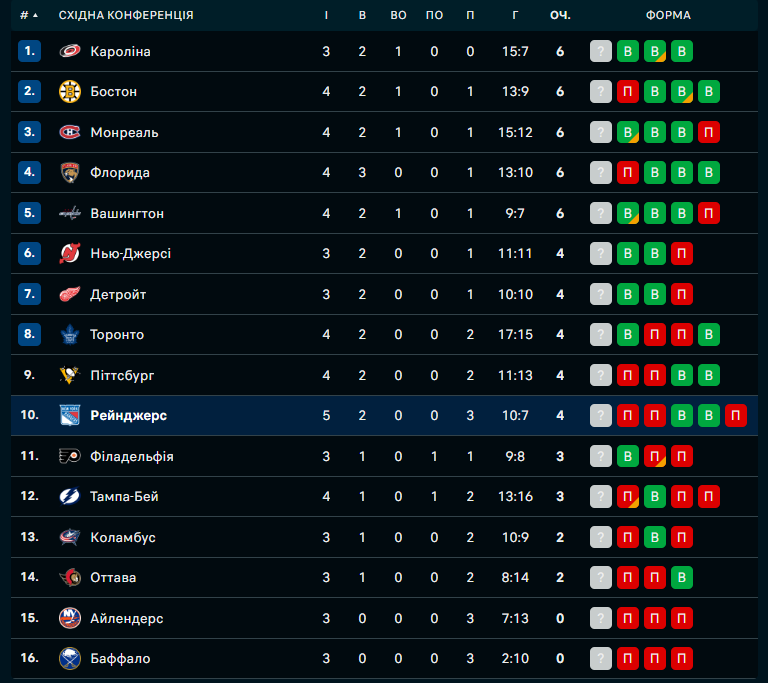The image size is (768, 683).
Task: Open the Рейнджерс team link
Action: tap(128, 416)
